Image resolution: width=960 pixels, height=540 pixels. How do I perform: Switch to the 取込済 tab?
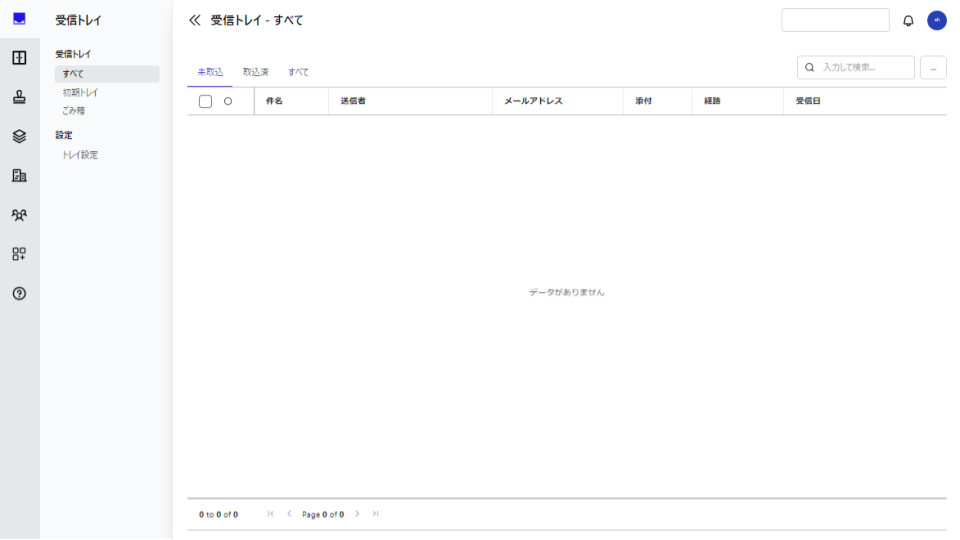255,72
